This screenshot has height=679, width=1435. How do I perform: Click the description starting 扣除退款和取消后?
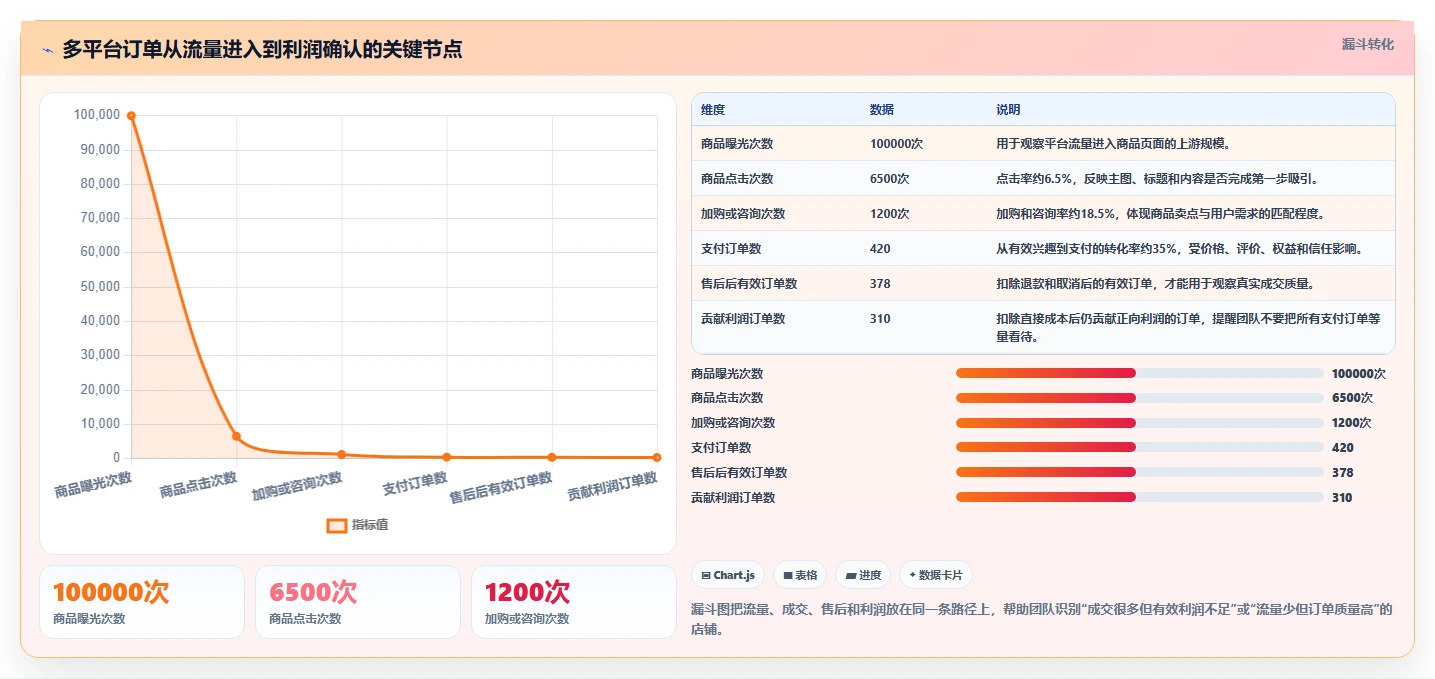coord(1155,284)
